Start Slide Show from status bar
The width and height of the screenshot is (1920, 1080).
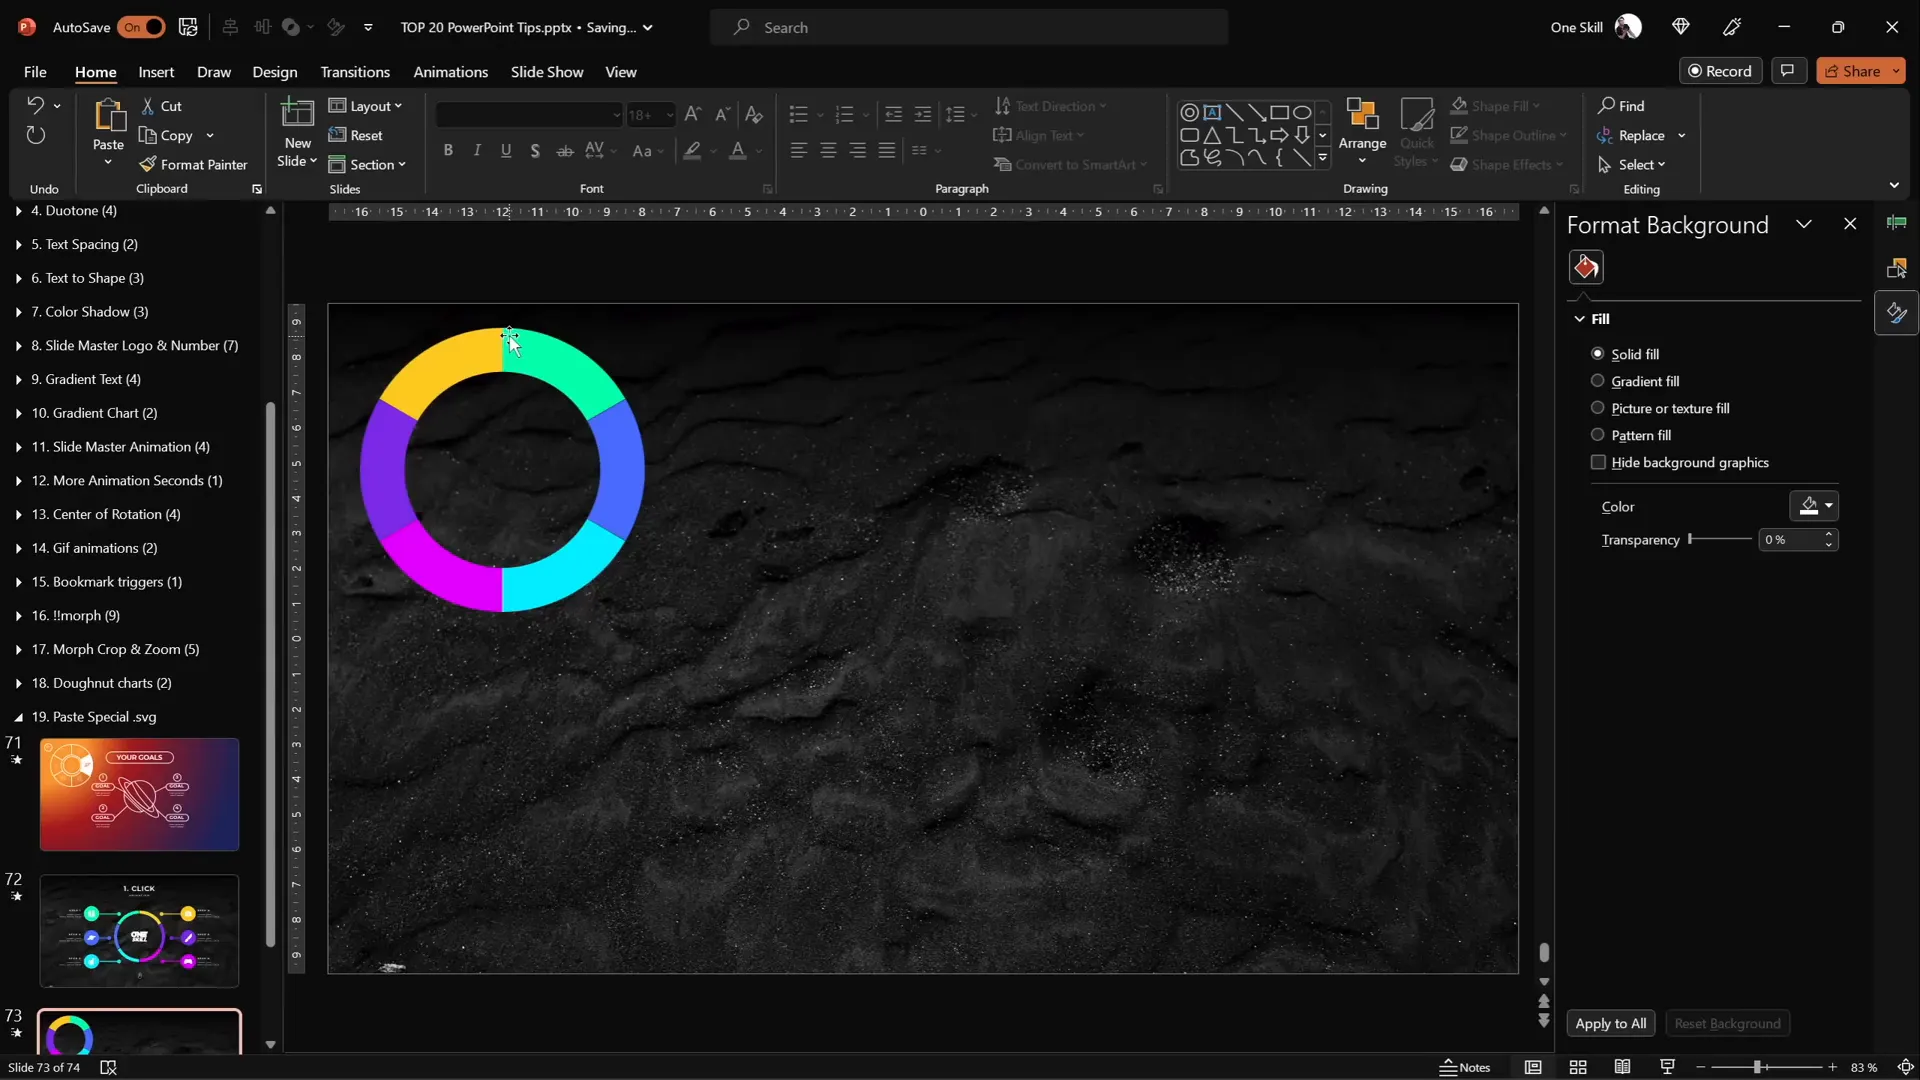click(1667, 1067)
